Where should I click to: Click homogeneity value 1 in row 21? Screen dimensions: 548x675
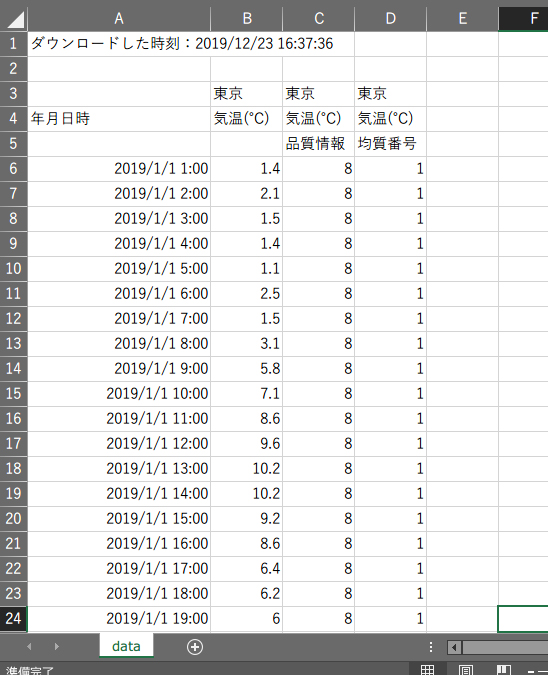pyautogui.click(x=390, y=543)
